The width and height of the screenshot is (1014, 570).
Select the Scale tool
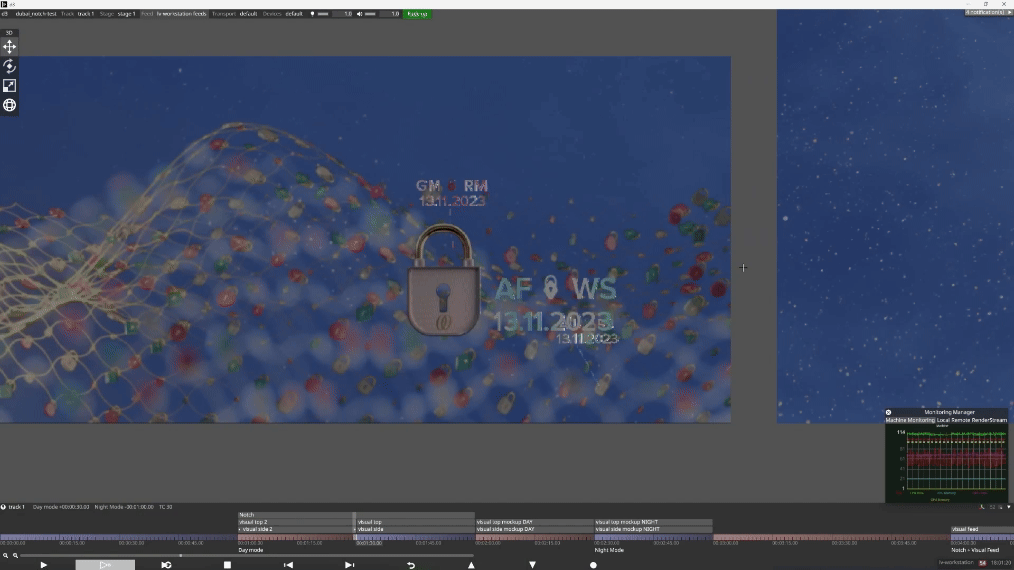tap(9, 85)
